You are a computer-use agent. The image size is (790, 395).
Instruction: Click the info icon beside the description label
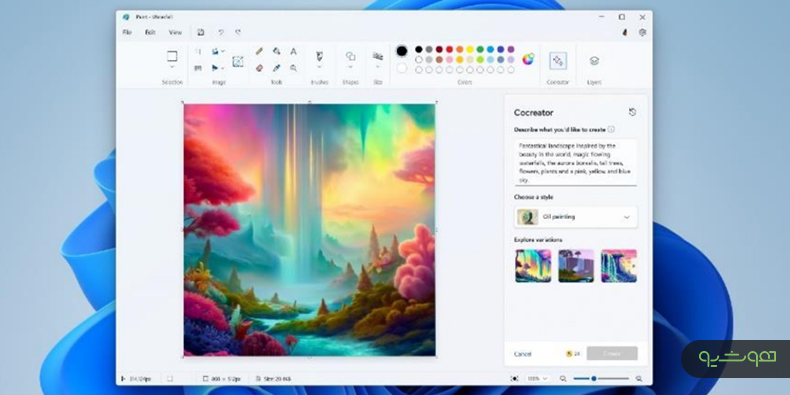(x=611, y=129)
